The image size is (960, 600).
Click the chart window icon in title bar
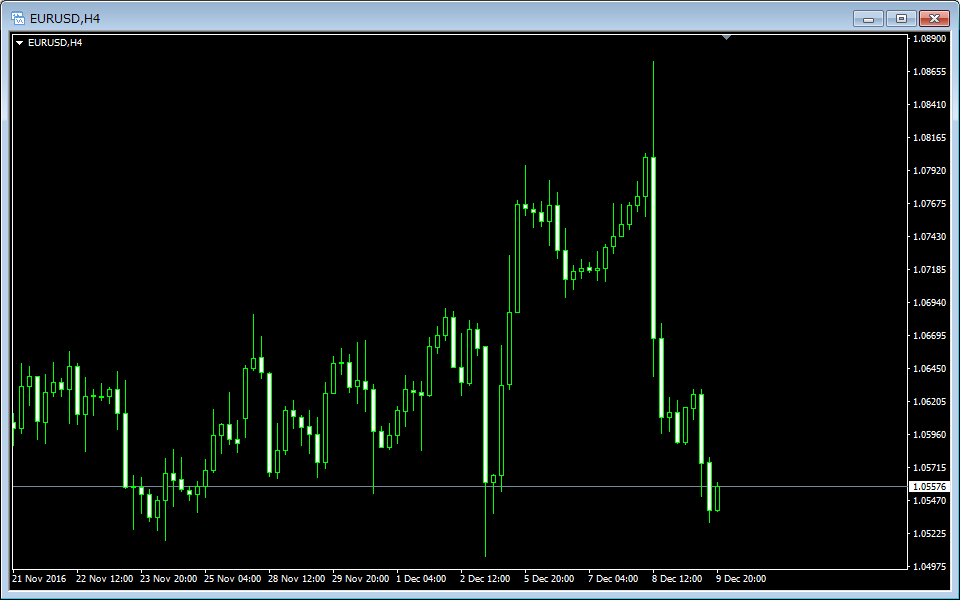[x=18, y=18]
